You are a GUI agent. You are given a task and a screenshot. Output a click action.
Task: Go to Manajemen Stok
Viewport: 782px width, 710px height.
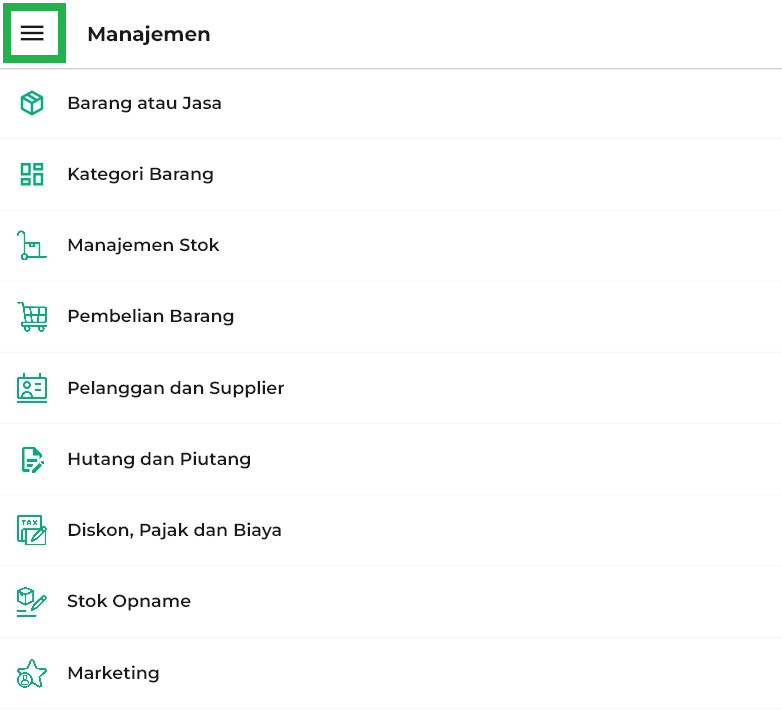tap(143, 245)
